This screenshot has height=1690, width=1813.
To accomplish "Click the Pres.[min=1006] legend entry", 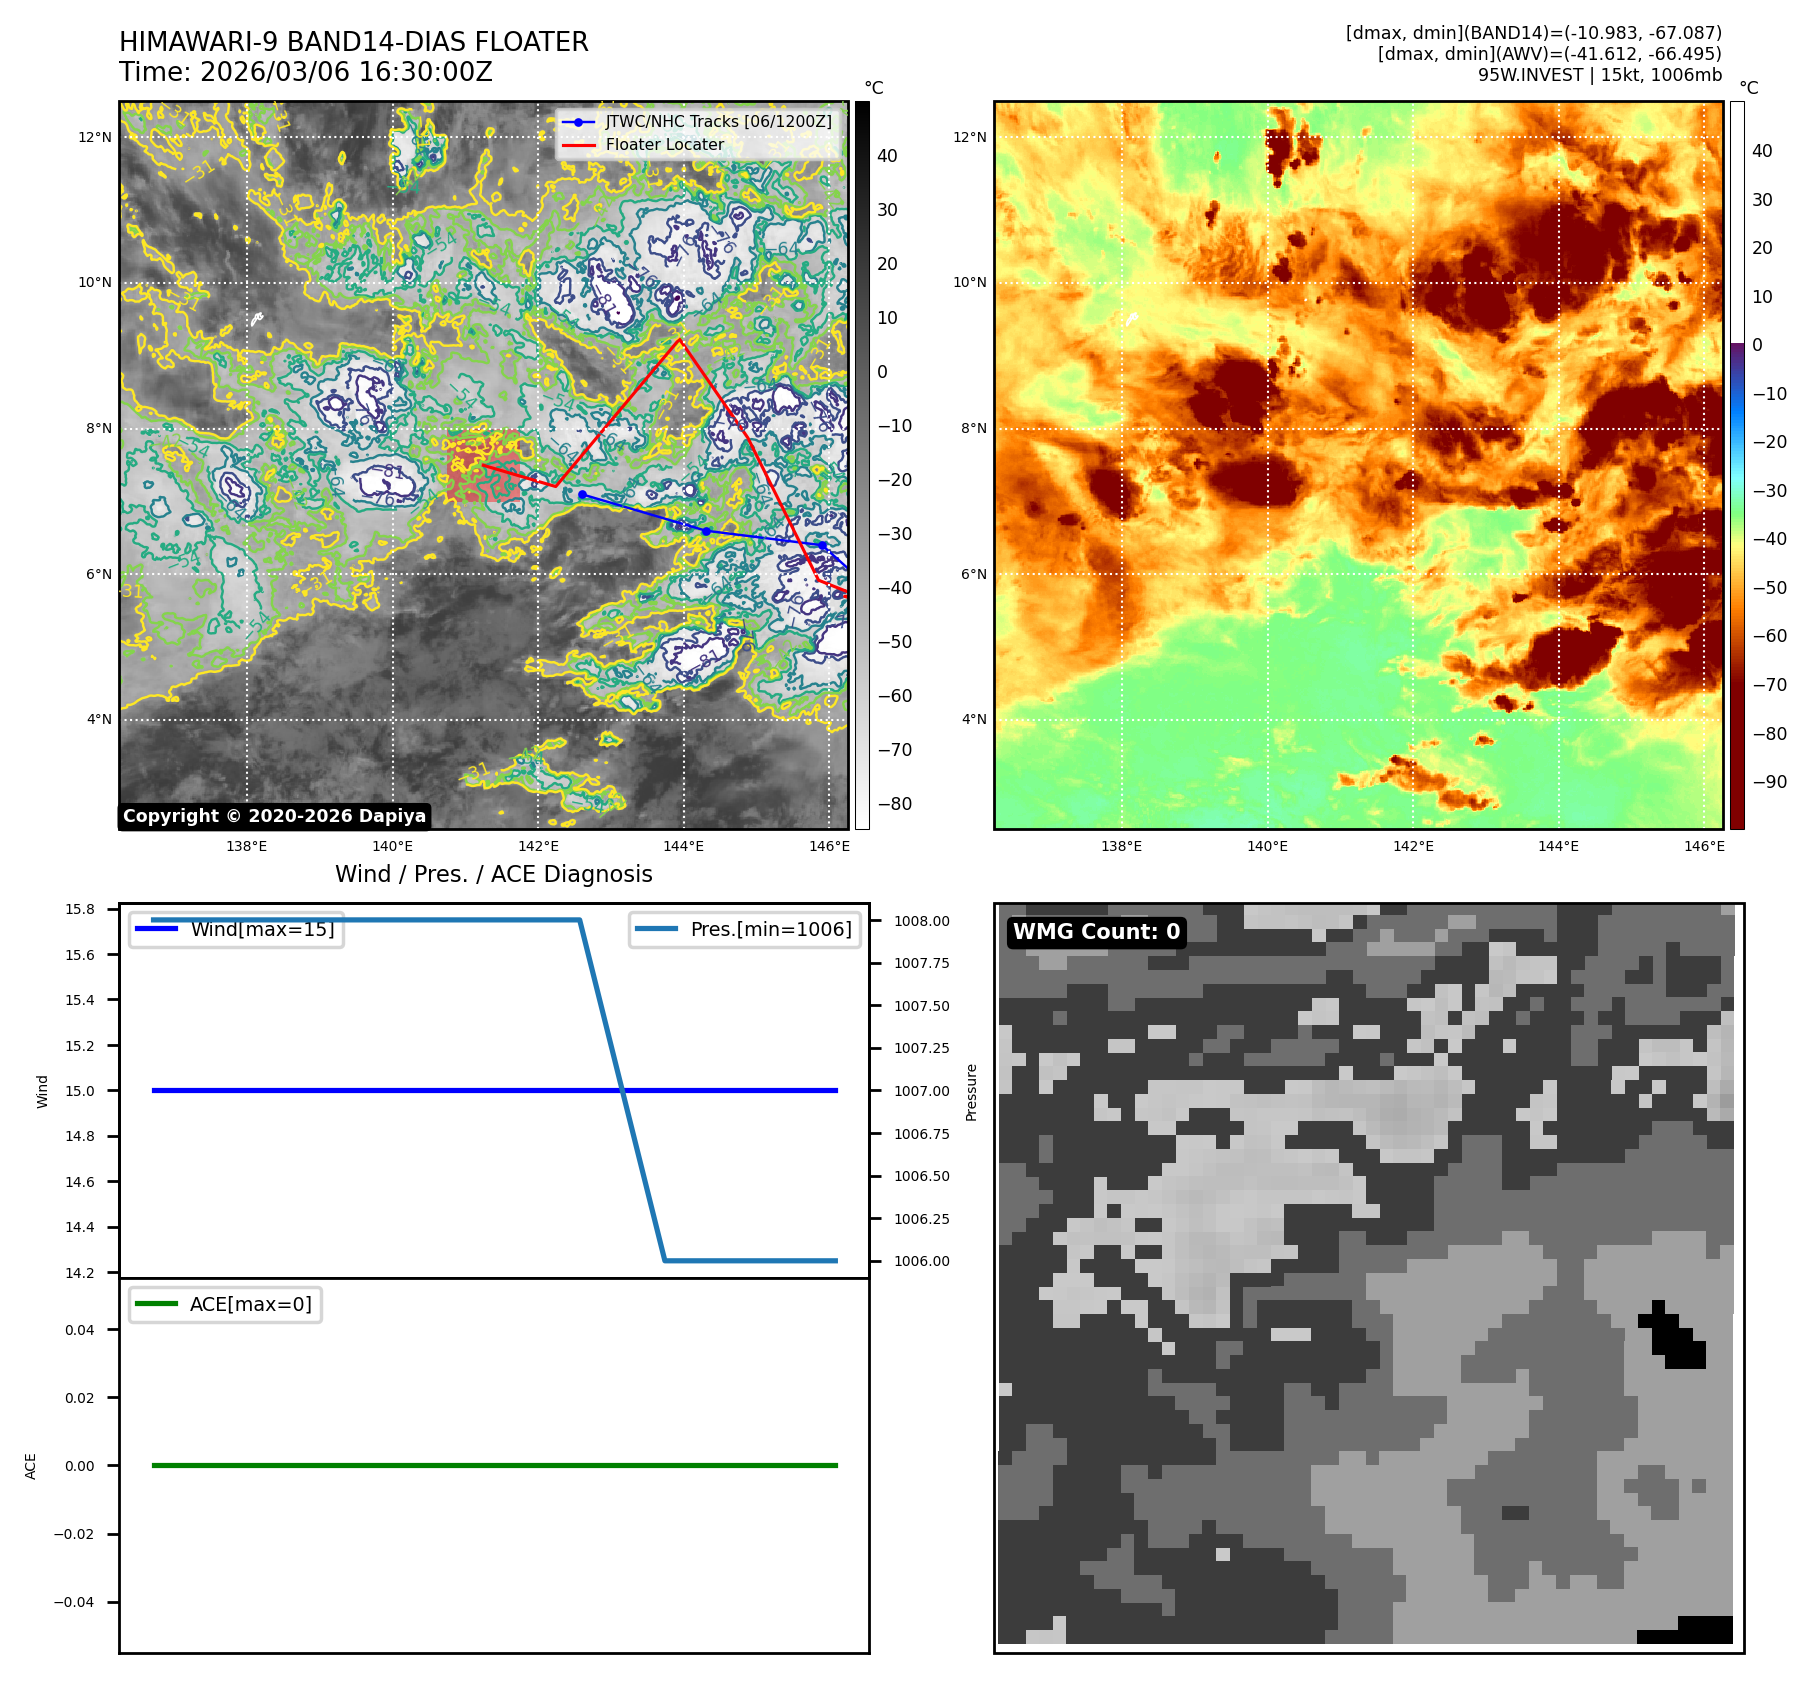I will (745, 929).
